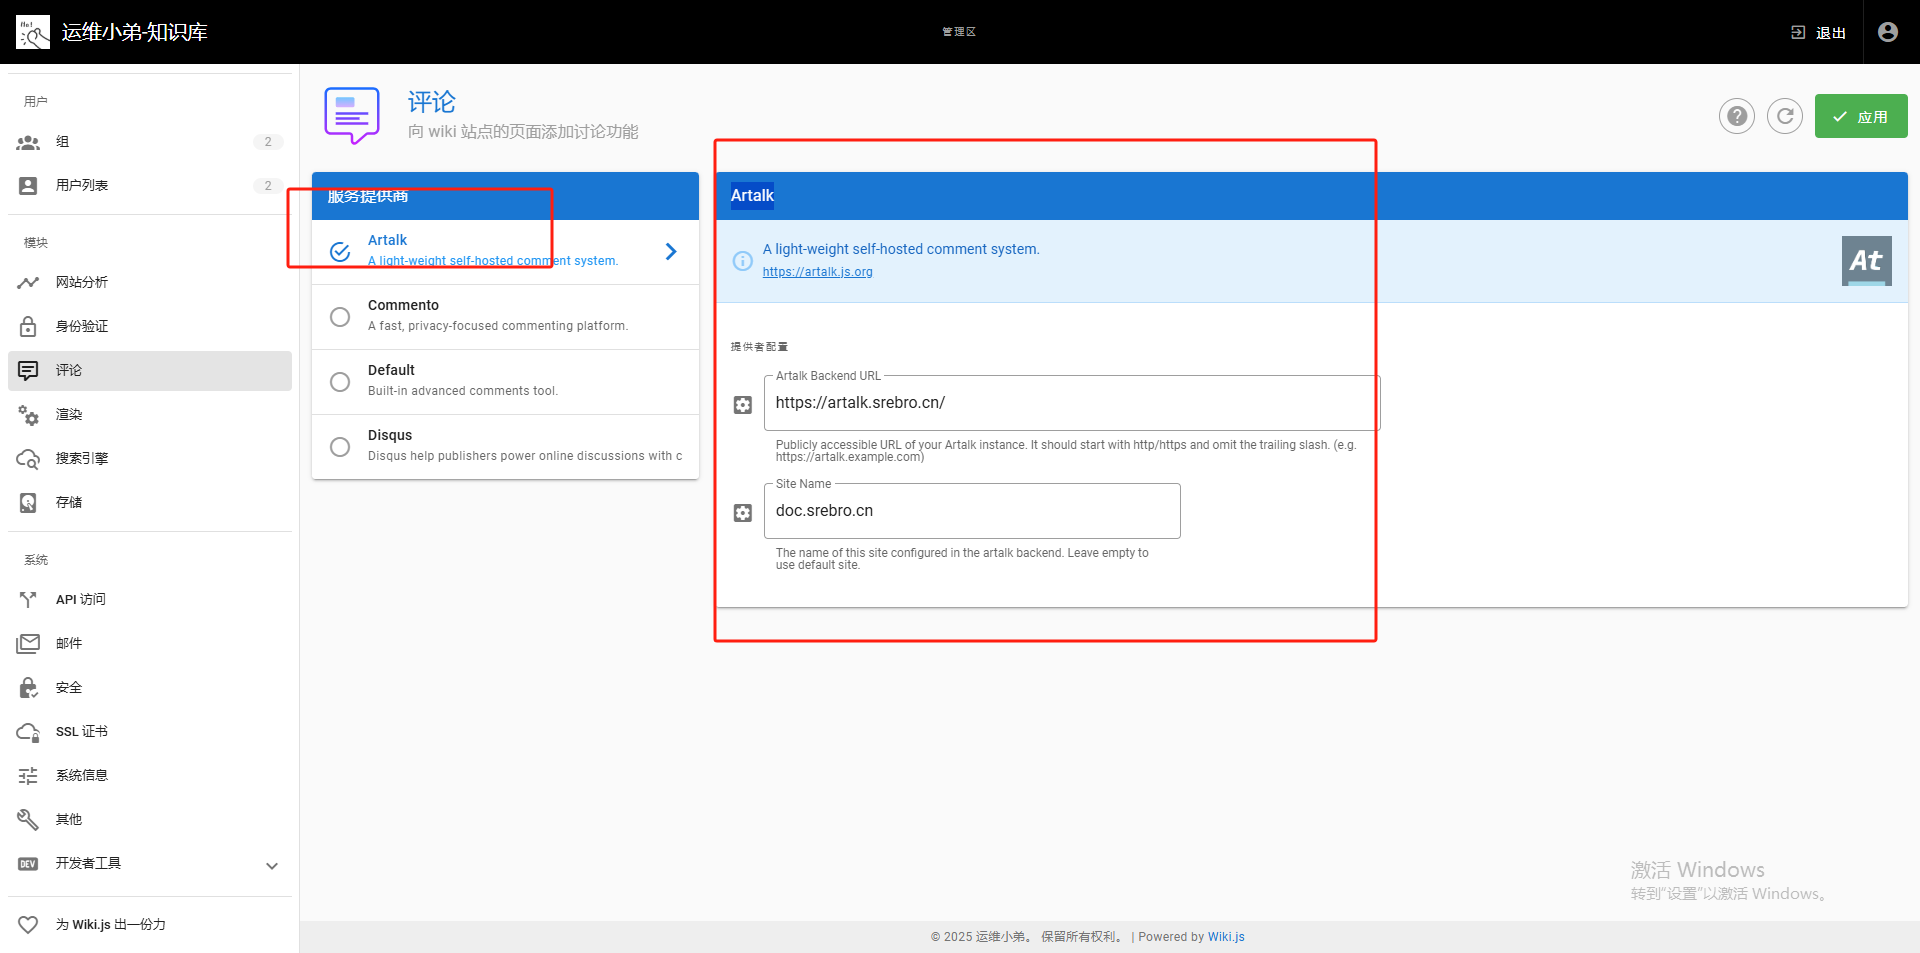The image size is (1920, 953).
Task: Click the Default provider name text
Action: point(391,370)
